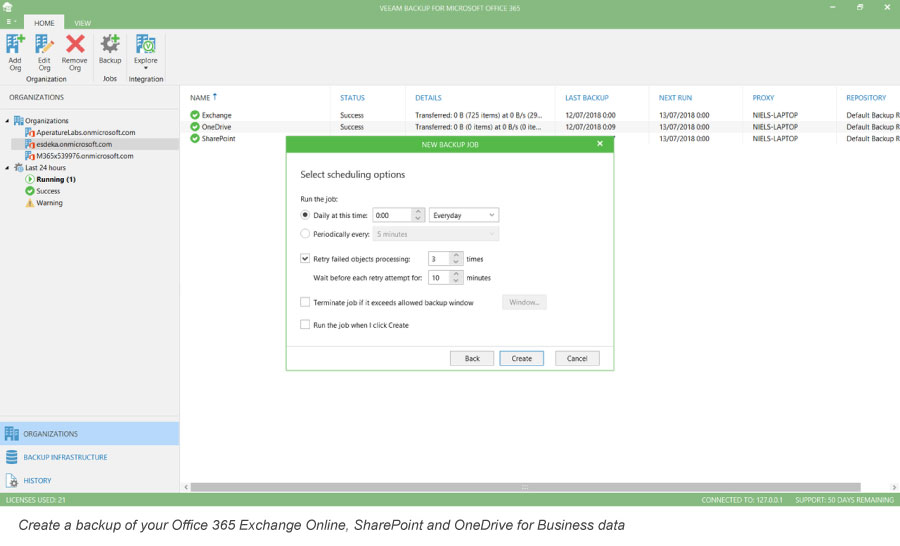900x546 pixels.
Task: Click the Backup jobs gear icon
Action: (x=110, y=44)
